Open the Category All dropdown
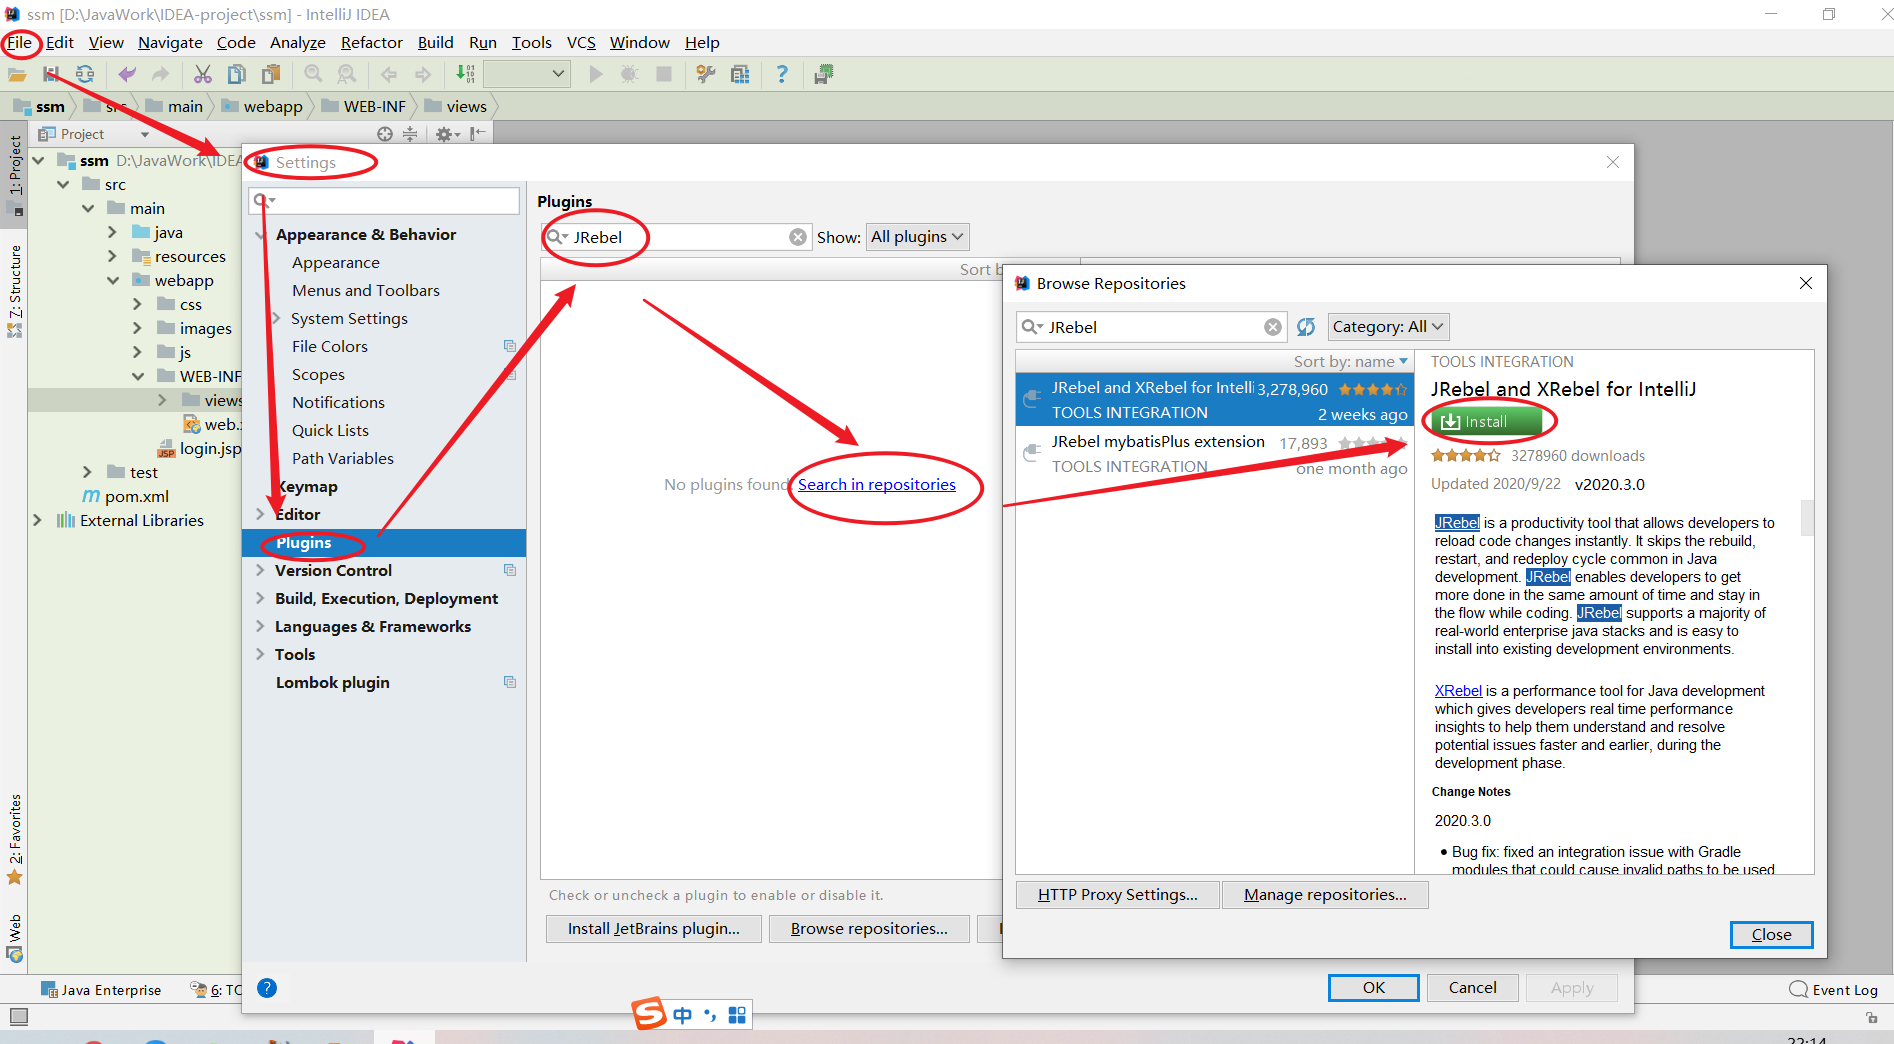Image resolution: width=1894 pixels, height=1044 pixels. point(1388,327)
